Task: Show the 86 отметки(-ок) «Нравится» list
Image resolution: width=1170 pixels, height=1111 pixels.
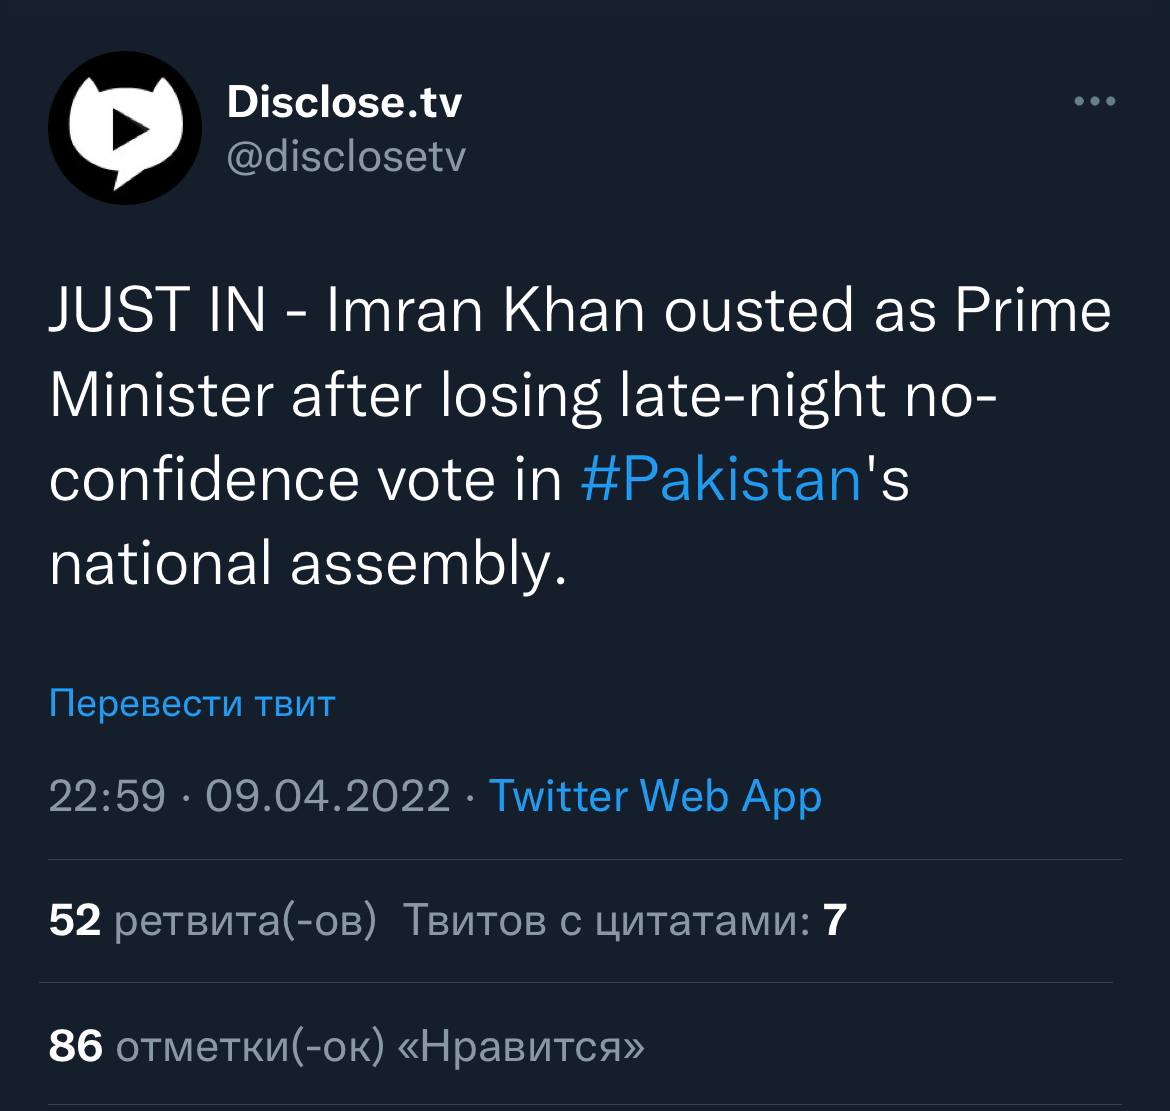Action: tap(346, 1047)
